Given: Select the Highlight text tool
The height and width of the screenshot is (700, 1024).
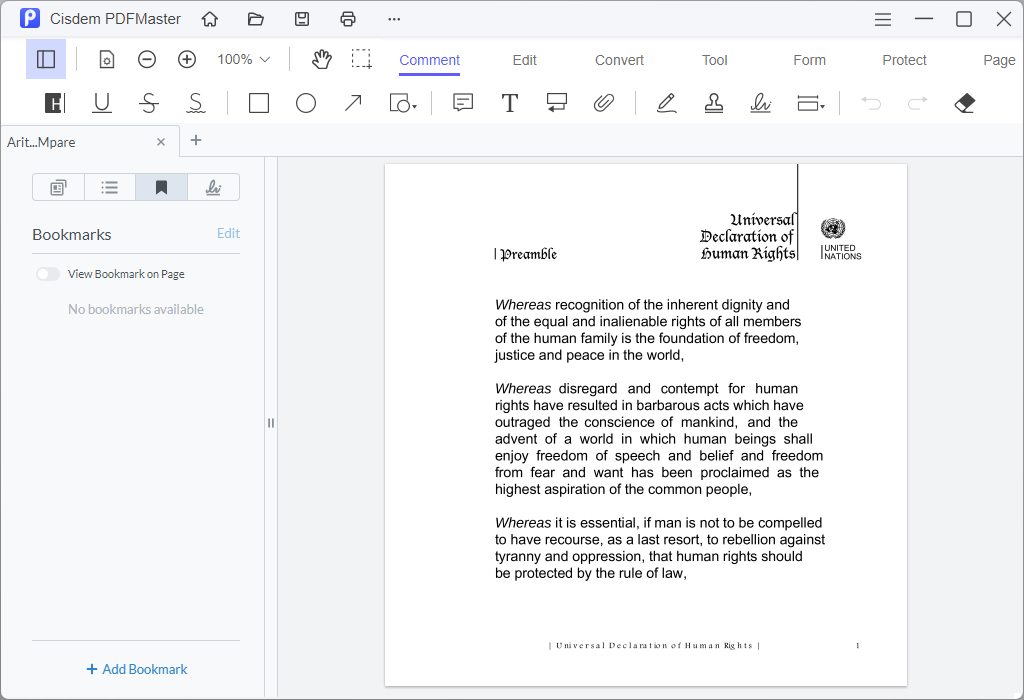Looking at the screenshot, I should 53,103.
